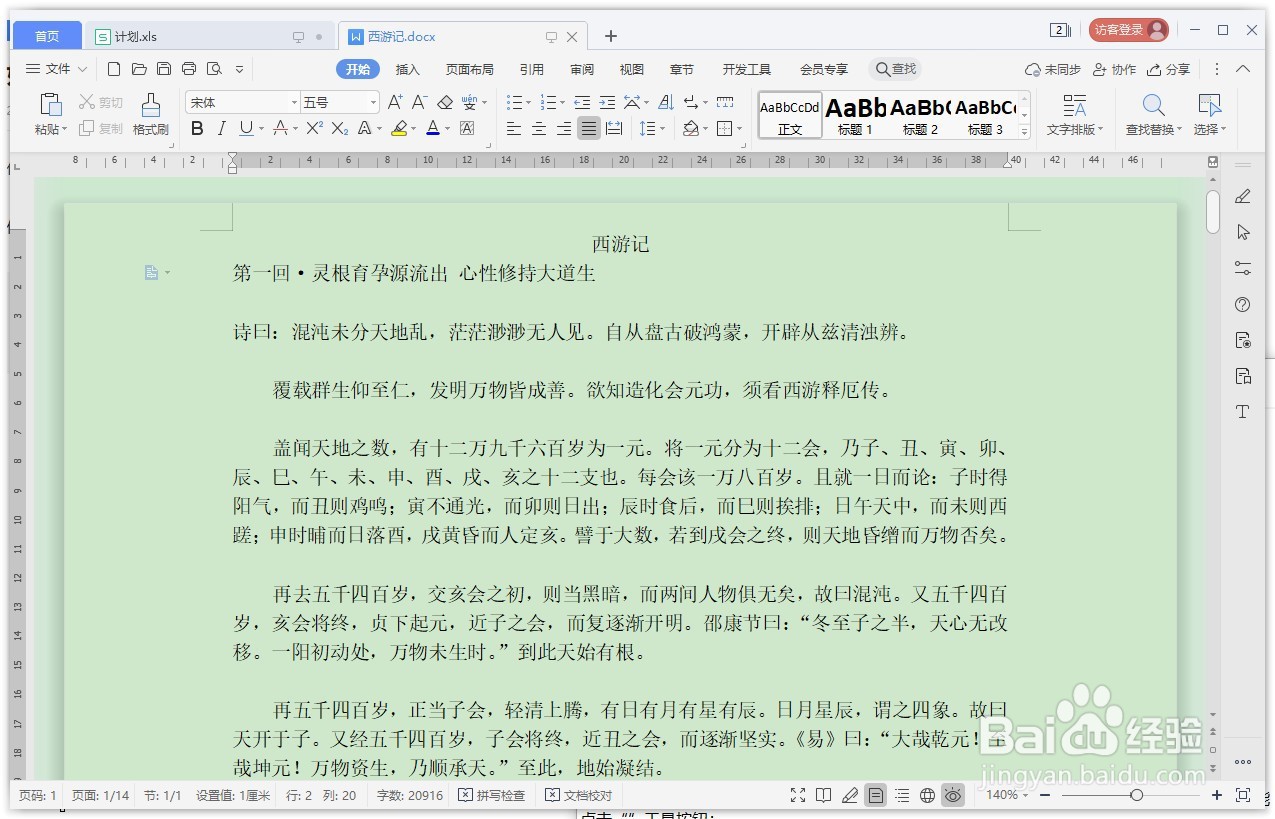
Task: Open print preview icon in quick toolbar
Action: pos(214,69)
